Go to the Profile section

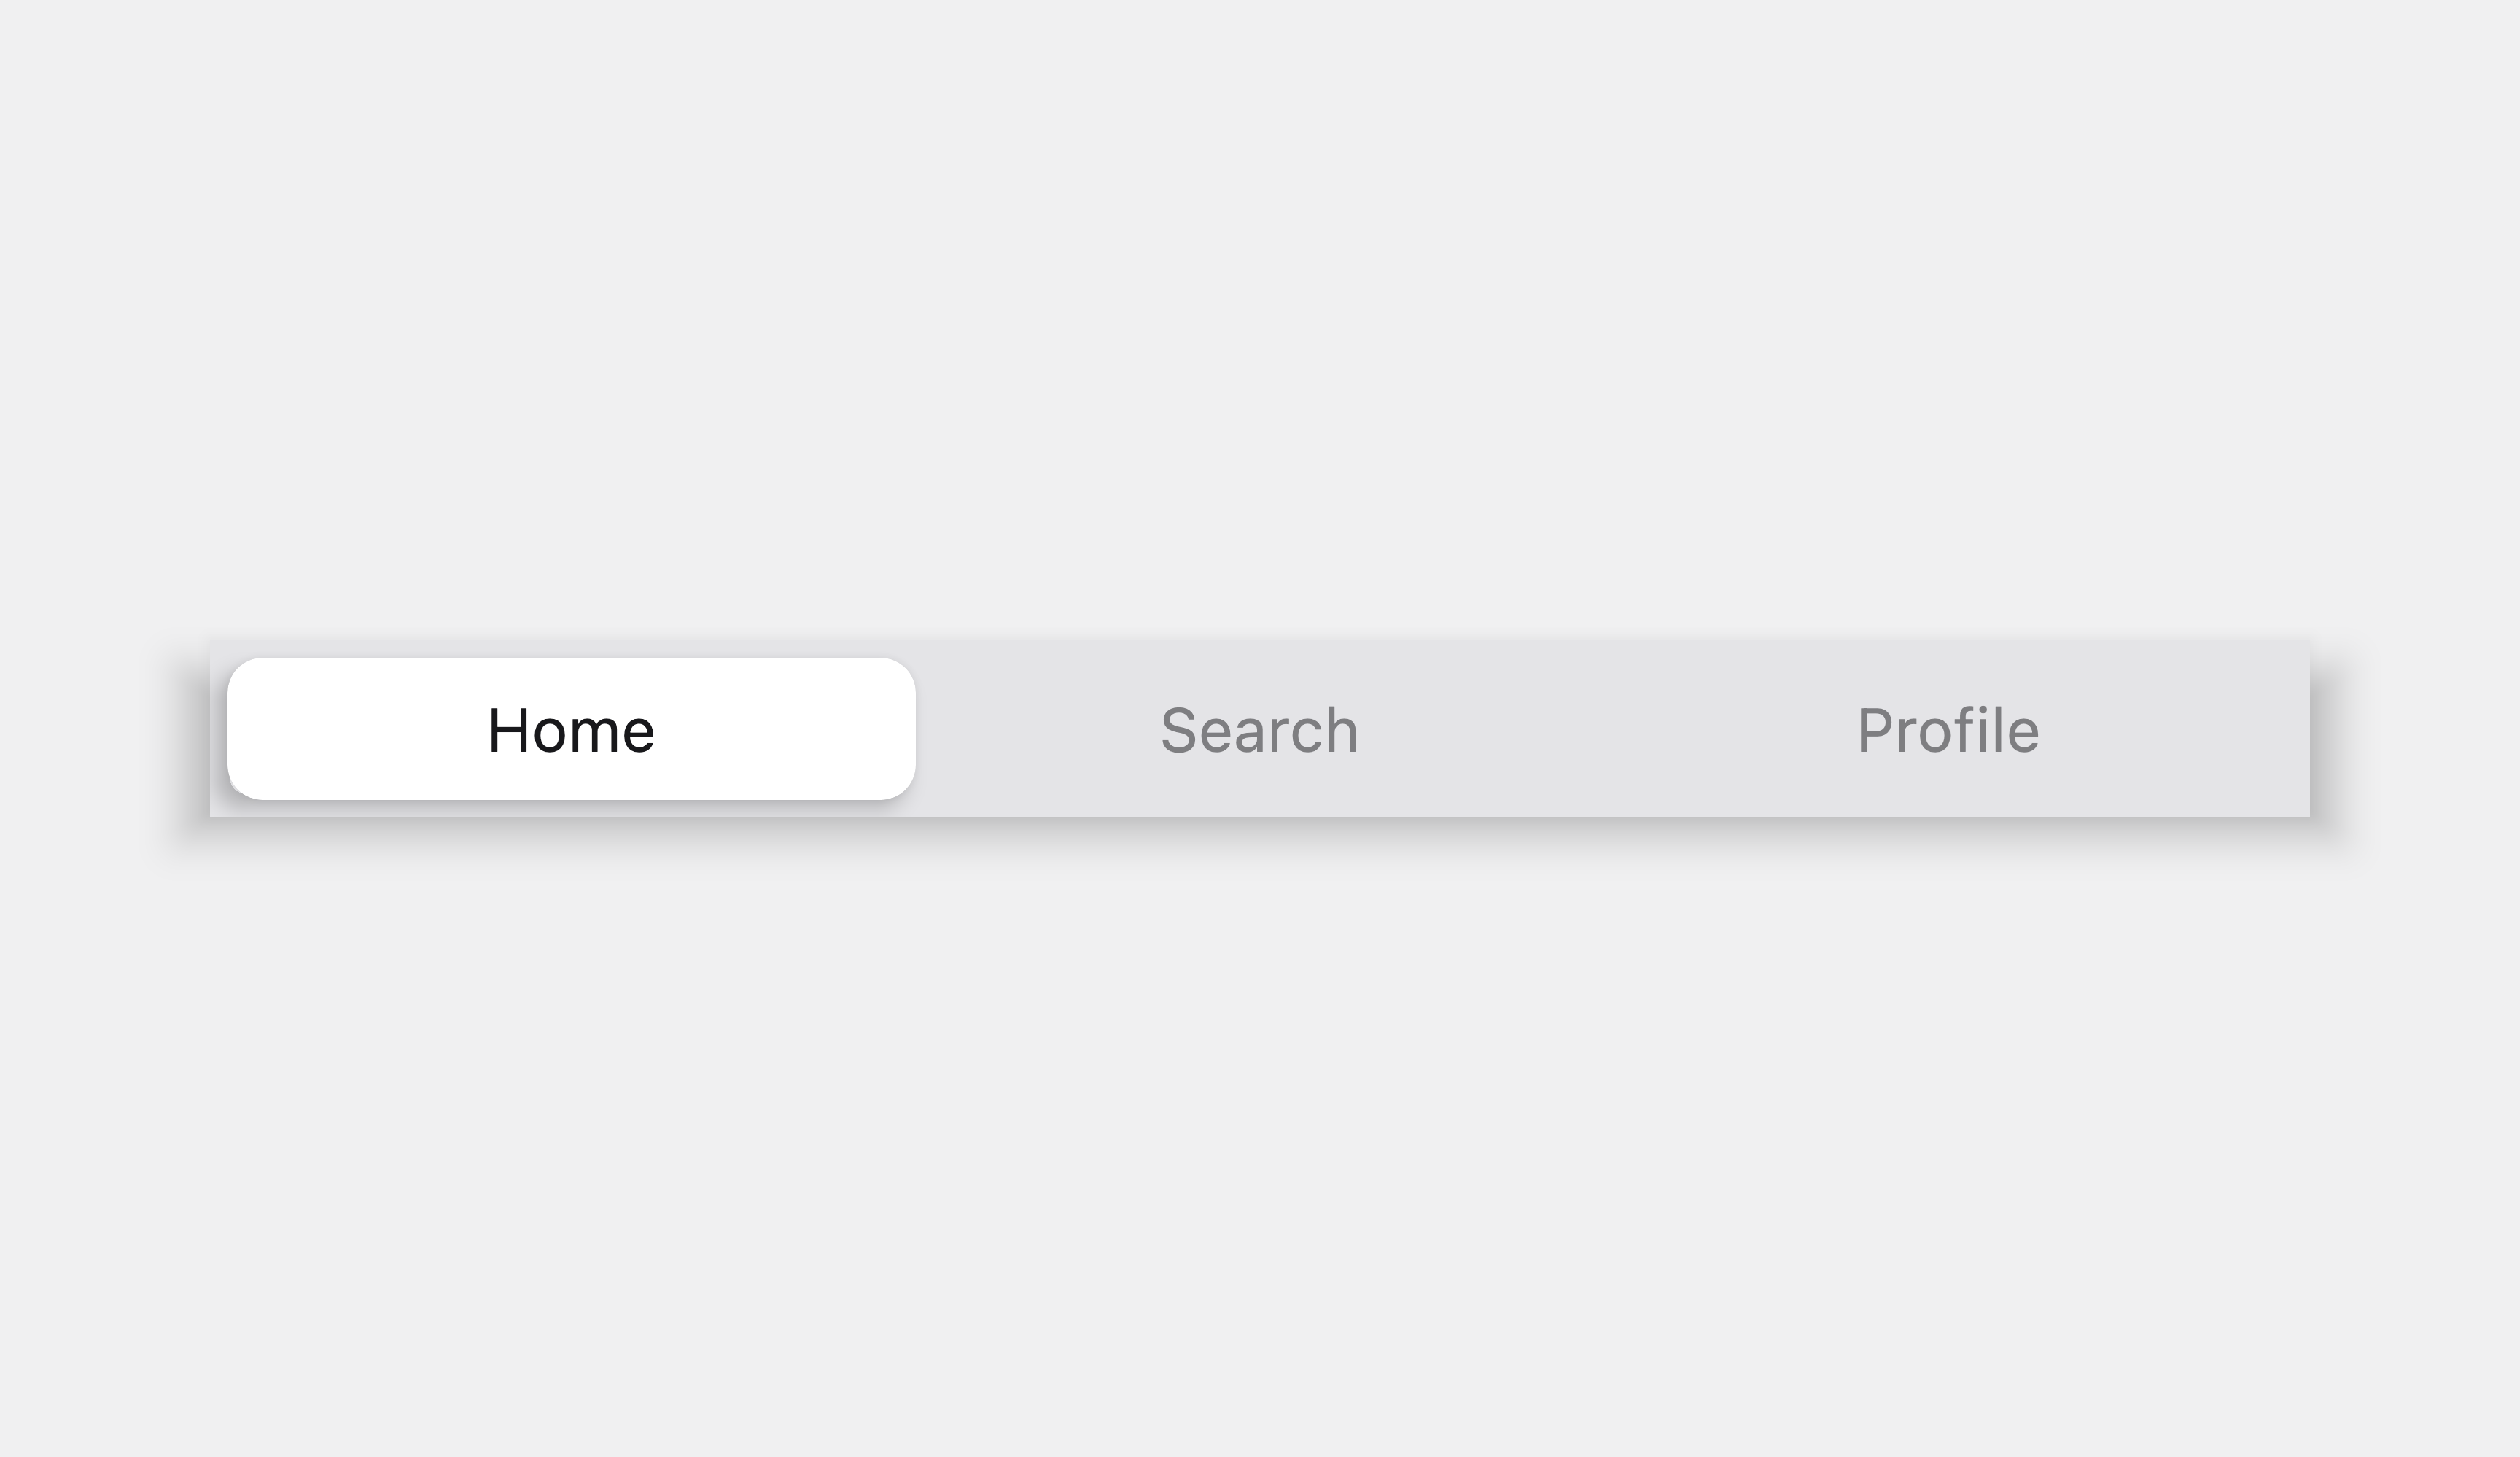tap(1948, 729)
